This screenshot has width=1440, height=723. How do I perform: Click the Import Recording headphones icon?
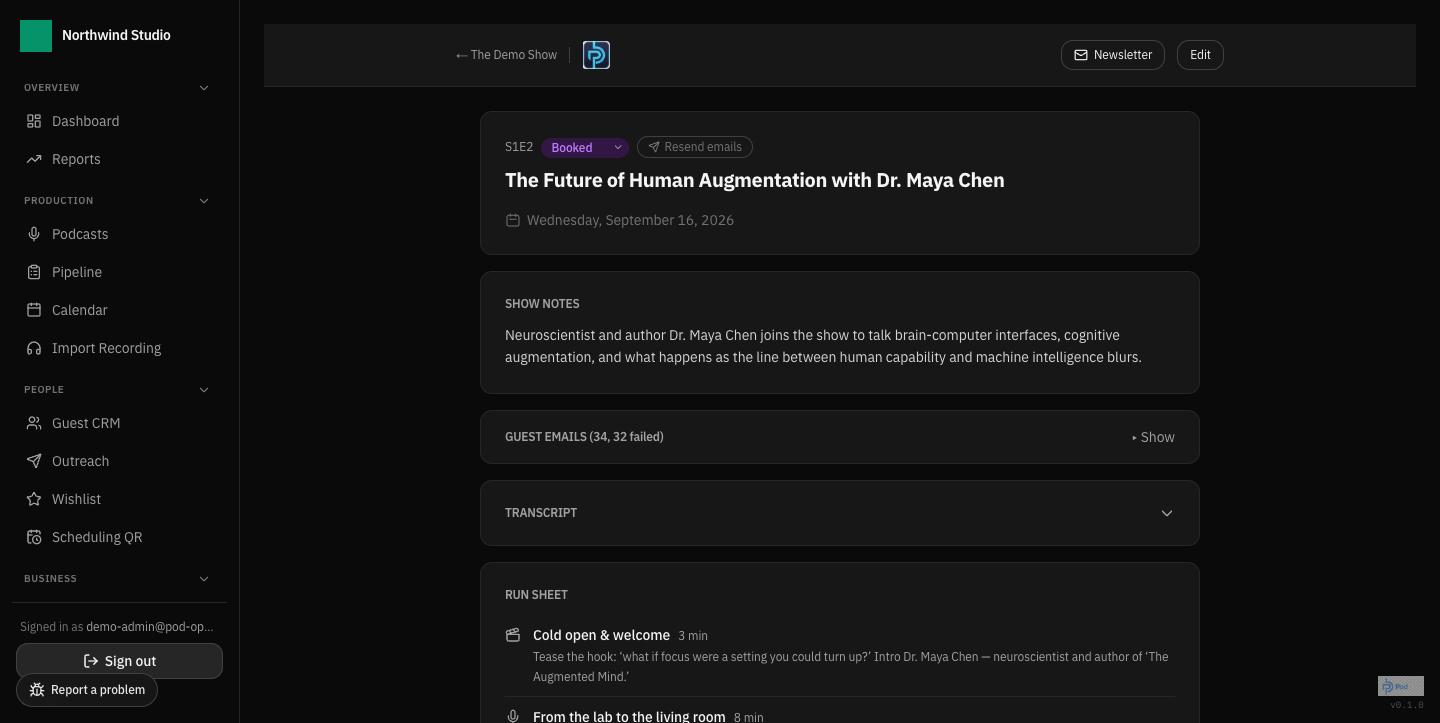pyautogui.click(x=34, y=348)
